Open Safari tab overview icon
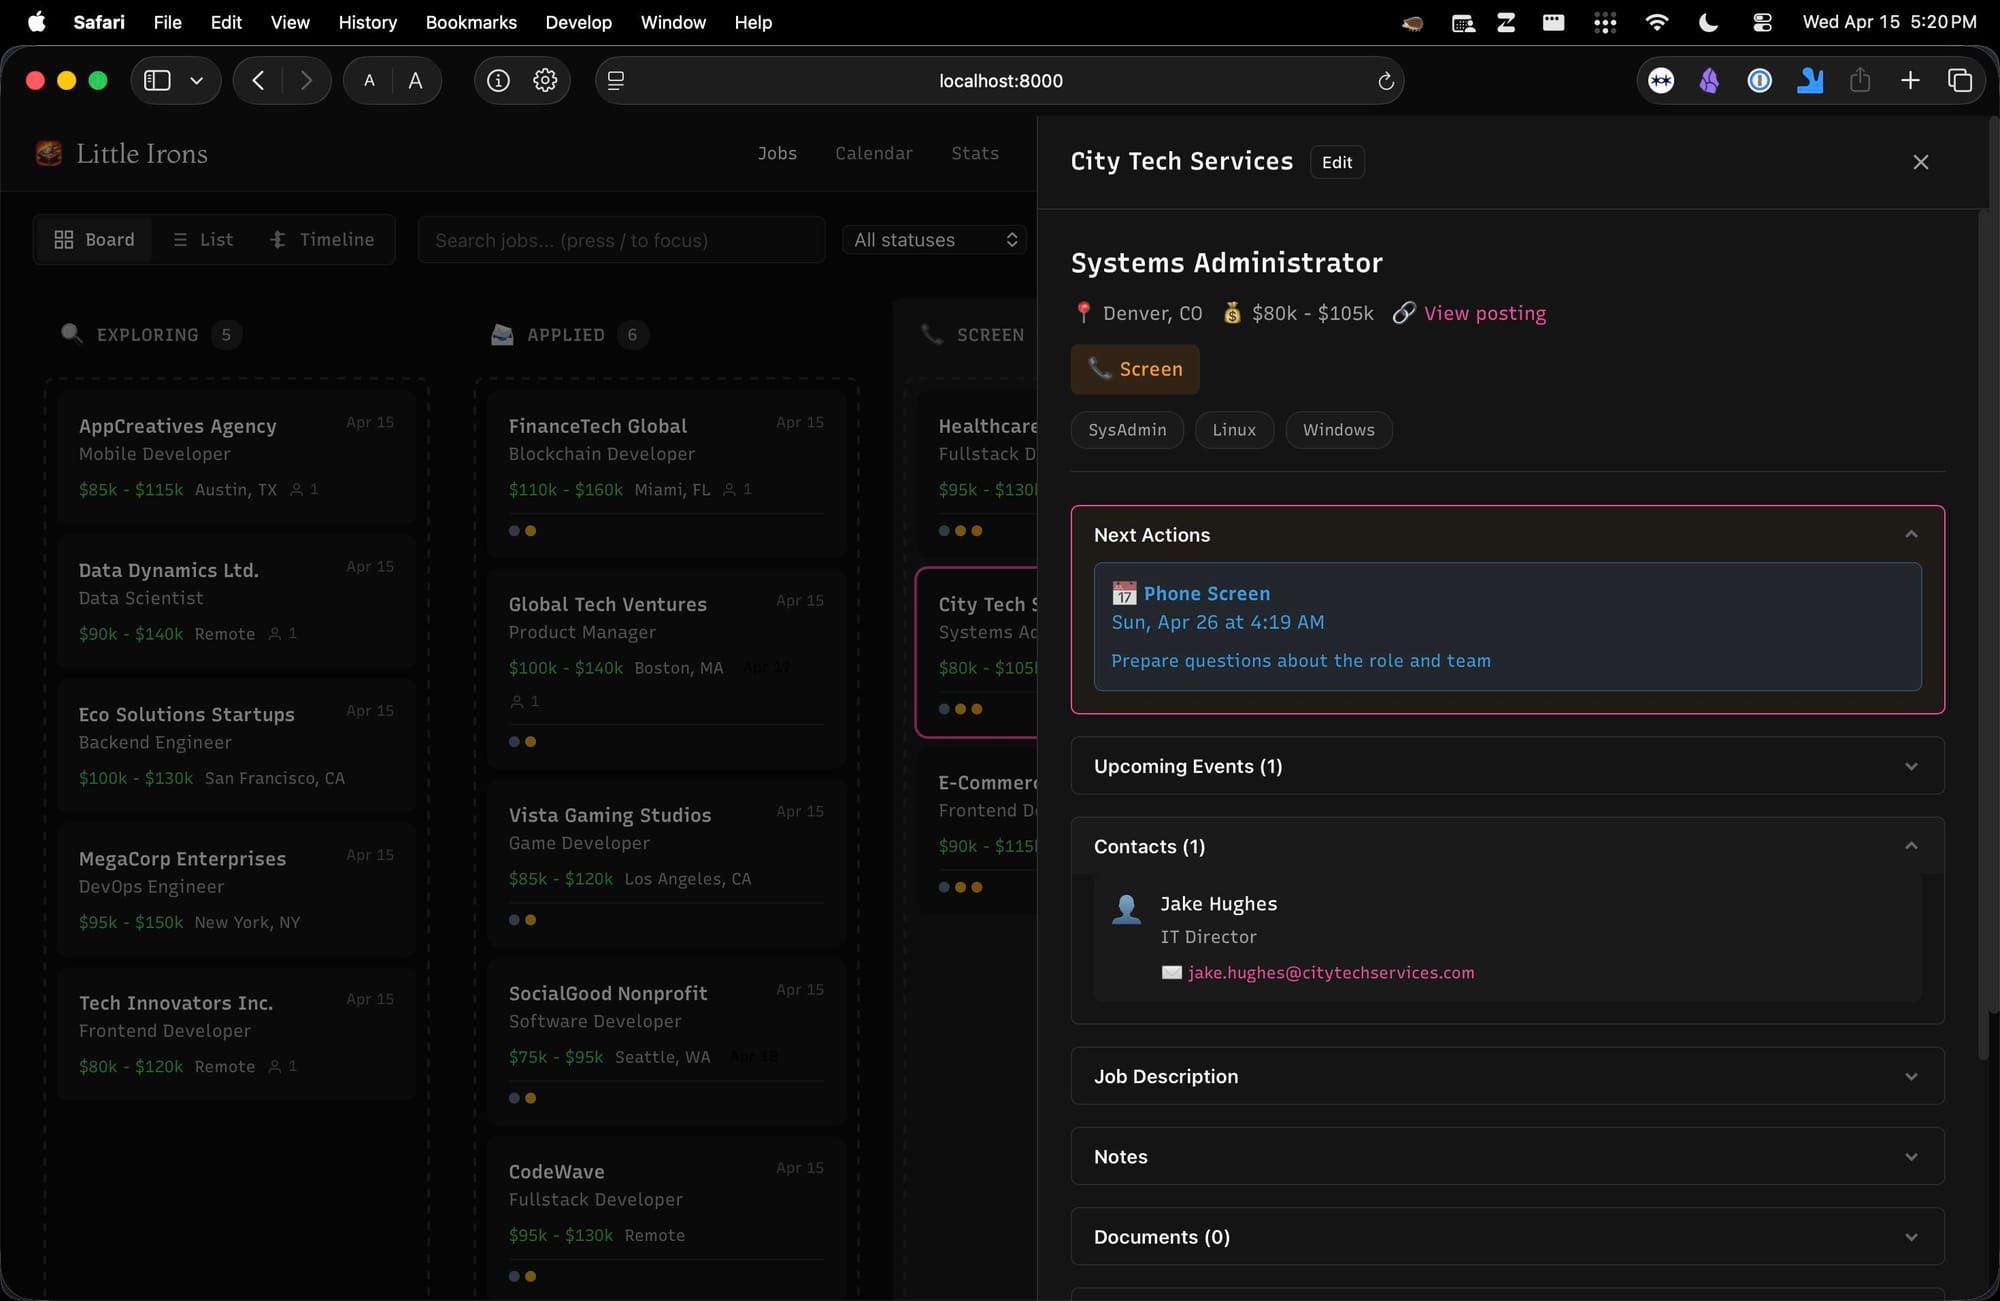This screenshot has height=1301, width=2000. (1960, 81)
